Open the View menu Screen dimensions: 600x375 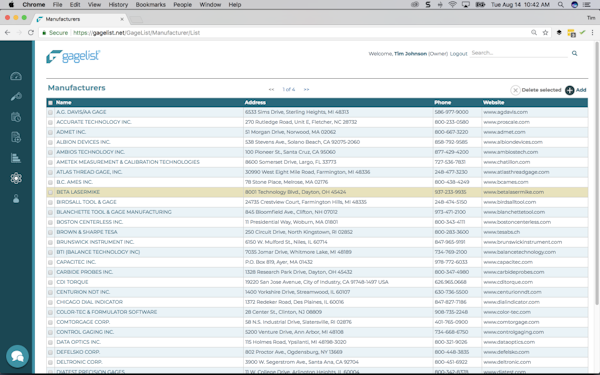(94, 5)
